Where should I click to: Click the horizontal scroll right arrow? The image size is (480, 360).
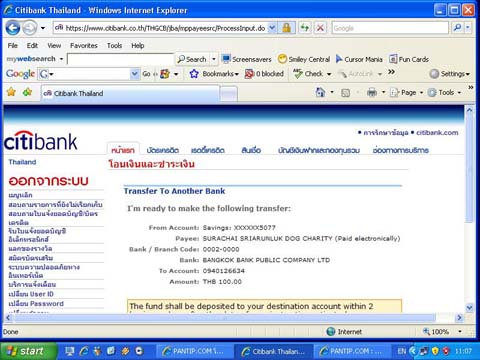(x=459, y=318)
